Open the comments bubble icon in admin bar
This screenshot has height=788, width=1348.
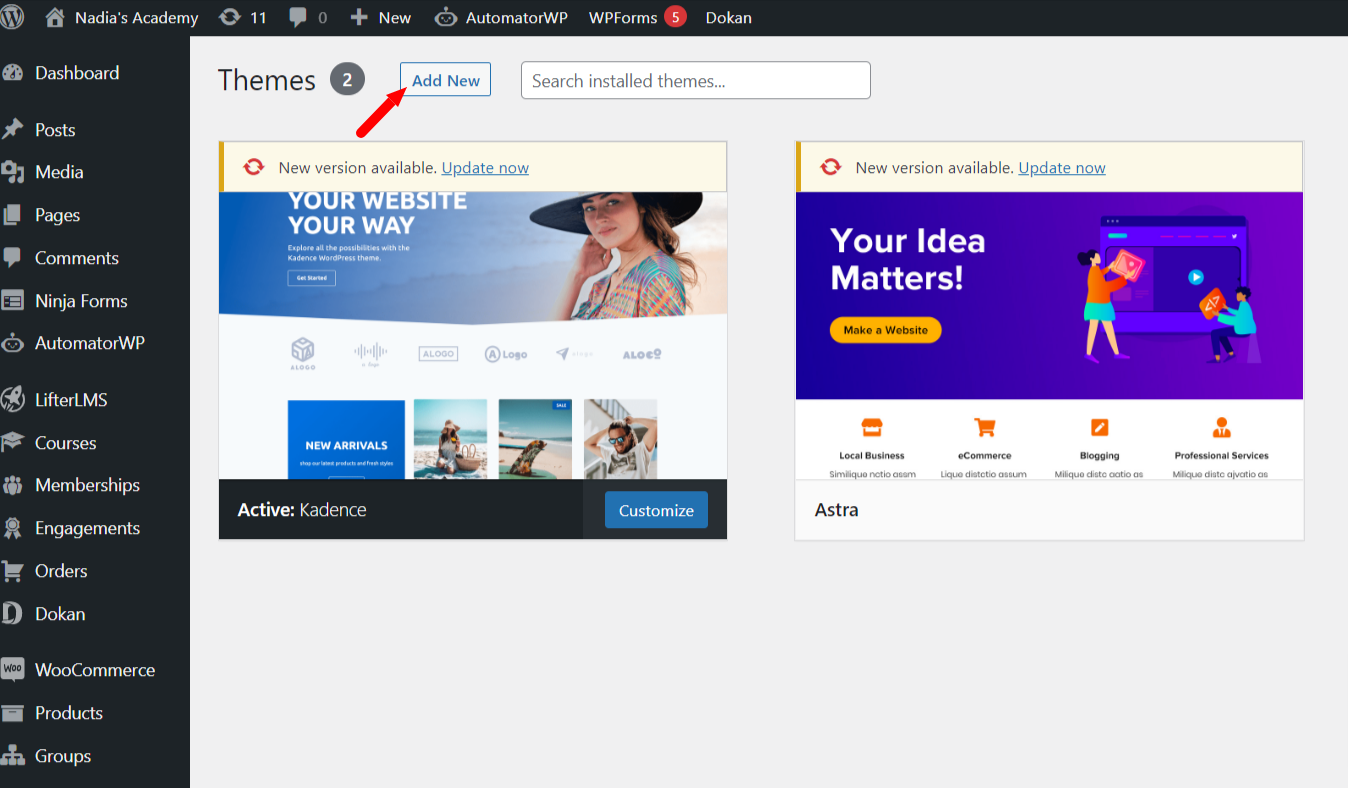pos(298,18)
